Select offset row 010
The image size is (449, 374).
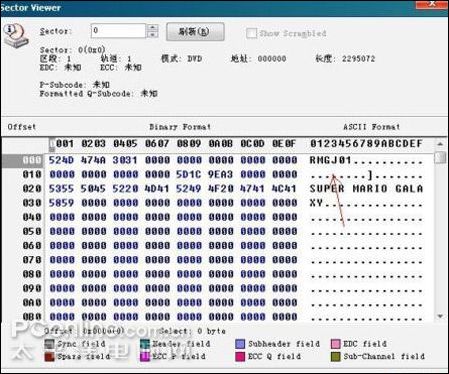[32, 174]
